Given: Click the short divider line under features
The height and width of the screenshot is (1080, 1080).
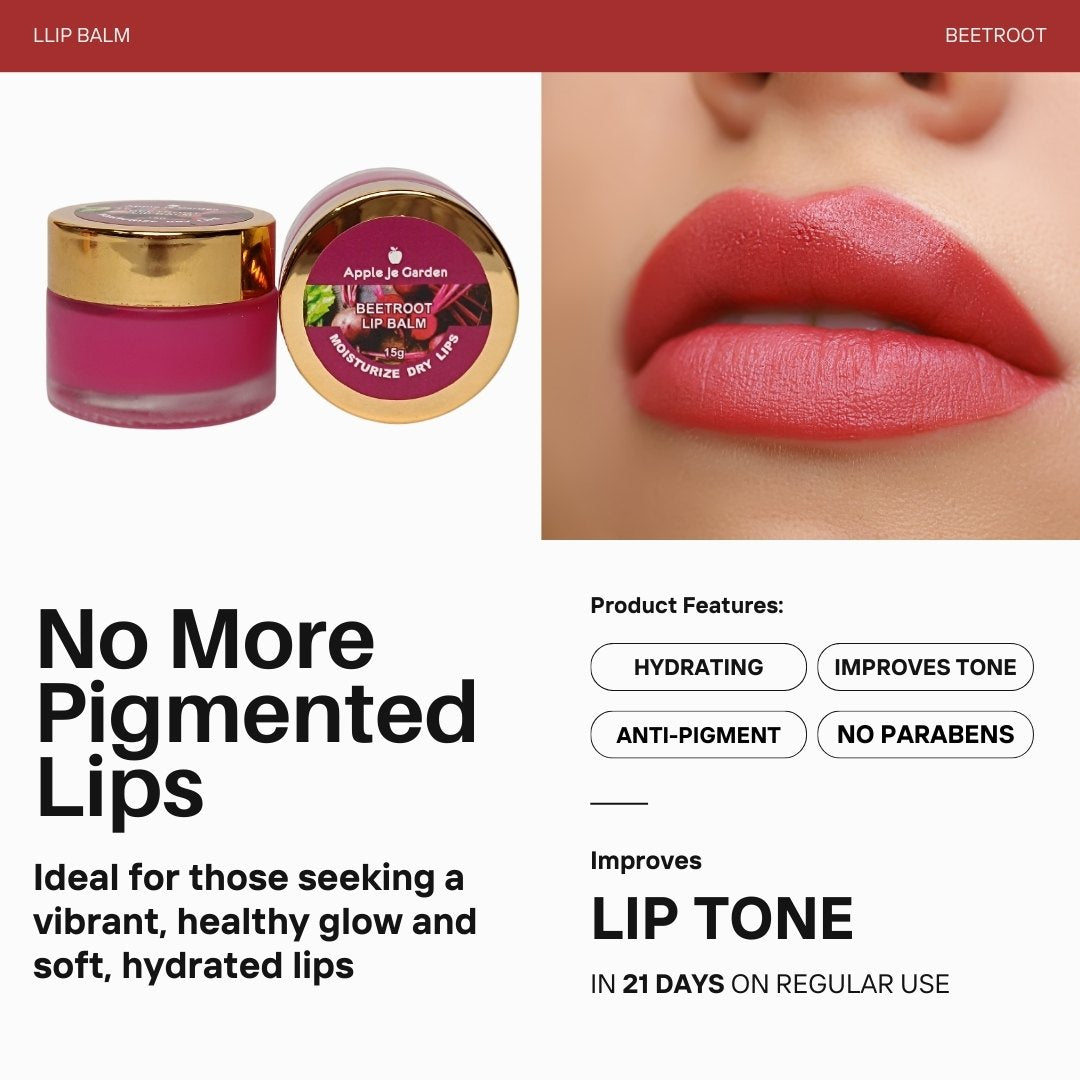Looking at the screenshot, I should coord(619,803).
